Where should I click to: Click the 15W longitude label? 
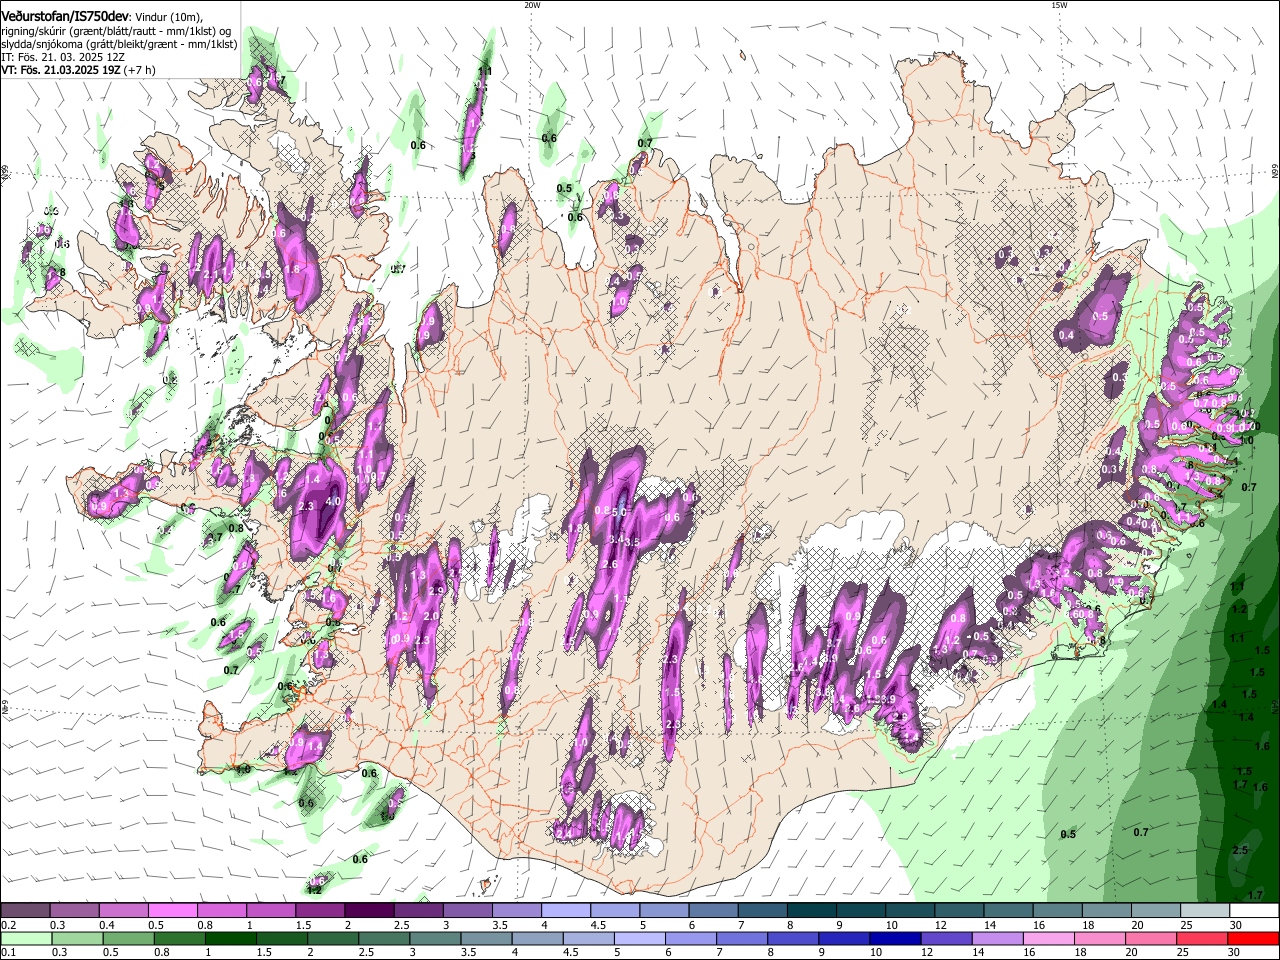(x=1058, y=5)
